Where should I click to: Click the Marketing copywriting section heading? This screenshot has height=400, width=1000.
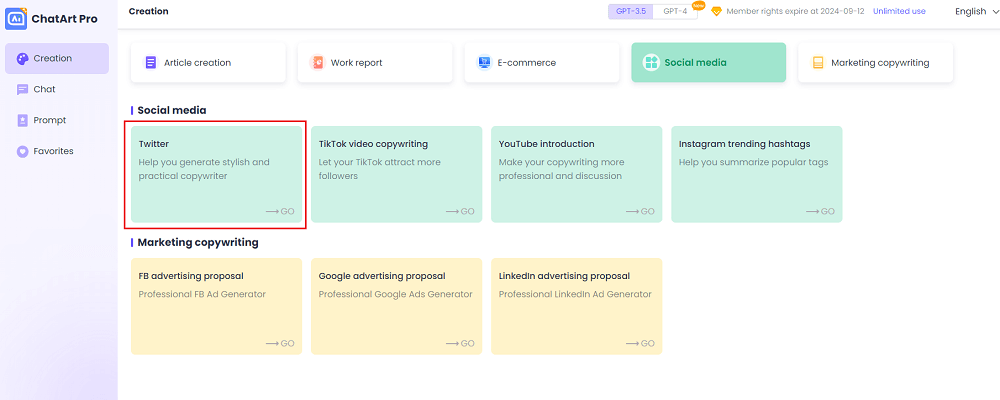[x=198, y=242]
